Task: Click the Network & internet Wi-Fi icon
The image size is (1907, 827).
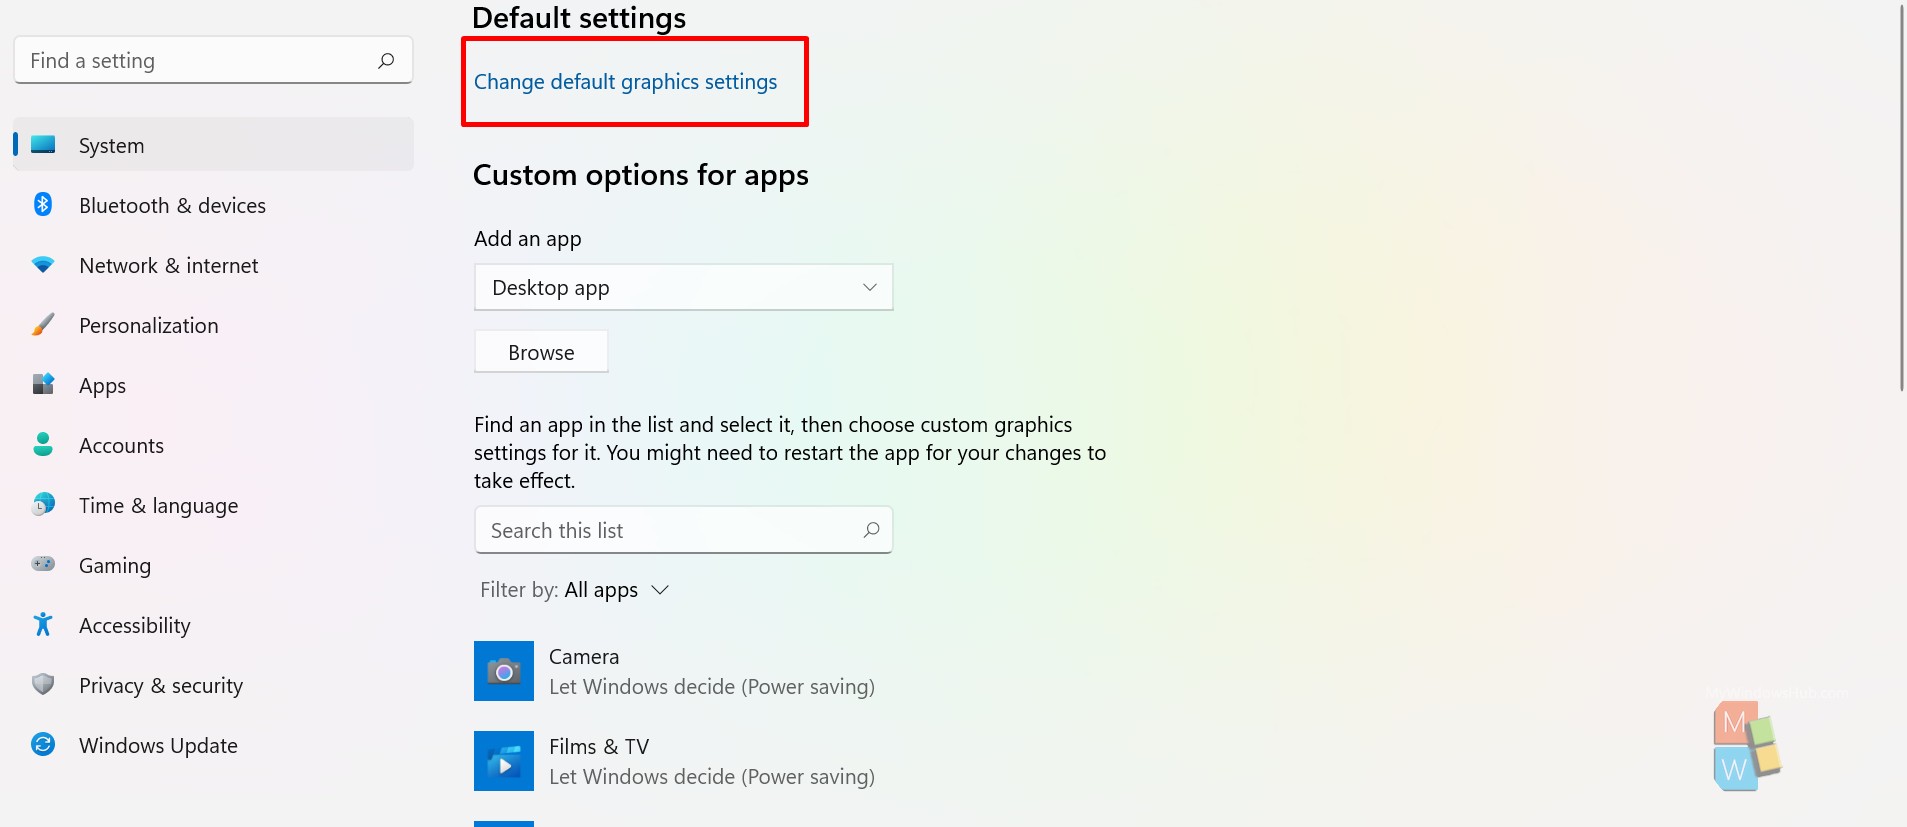Action: point(43,265)
